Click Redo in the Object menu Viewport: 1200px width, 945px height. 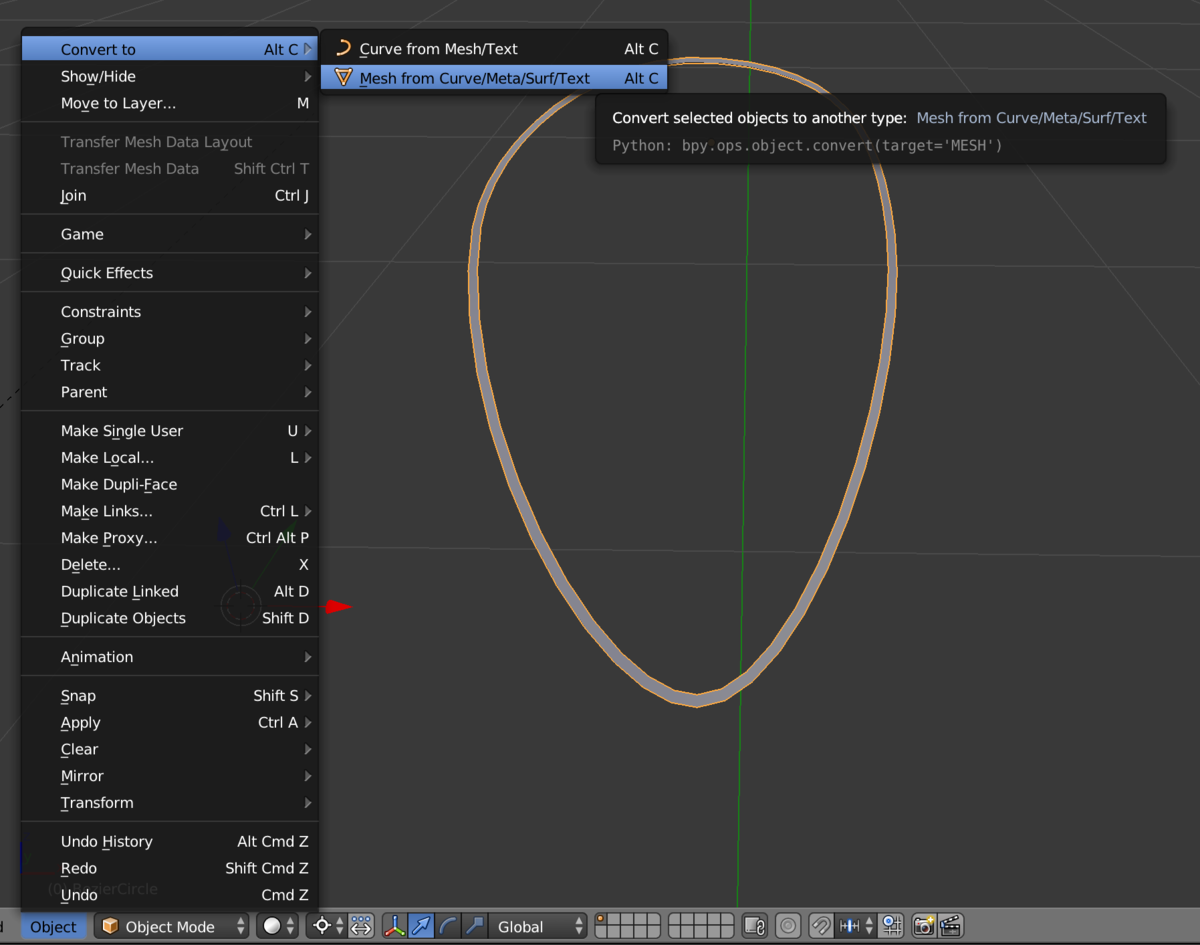[x=170, y=868]
